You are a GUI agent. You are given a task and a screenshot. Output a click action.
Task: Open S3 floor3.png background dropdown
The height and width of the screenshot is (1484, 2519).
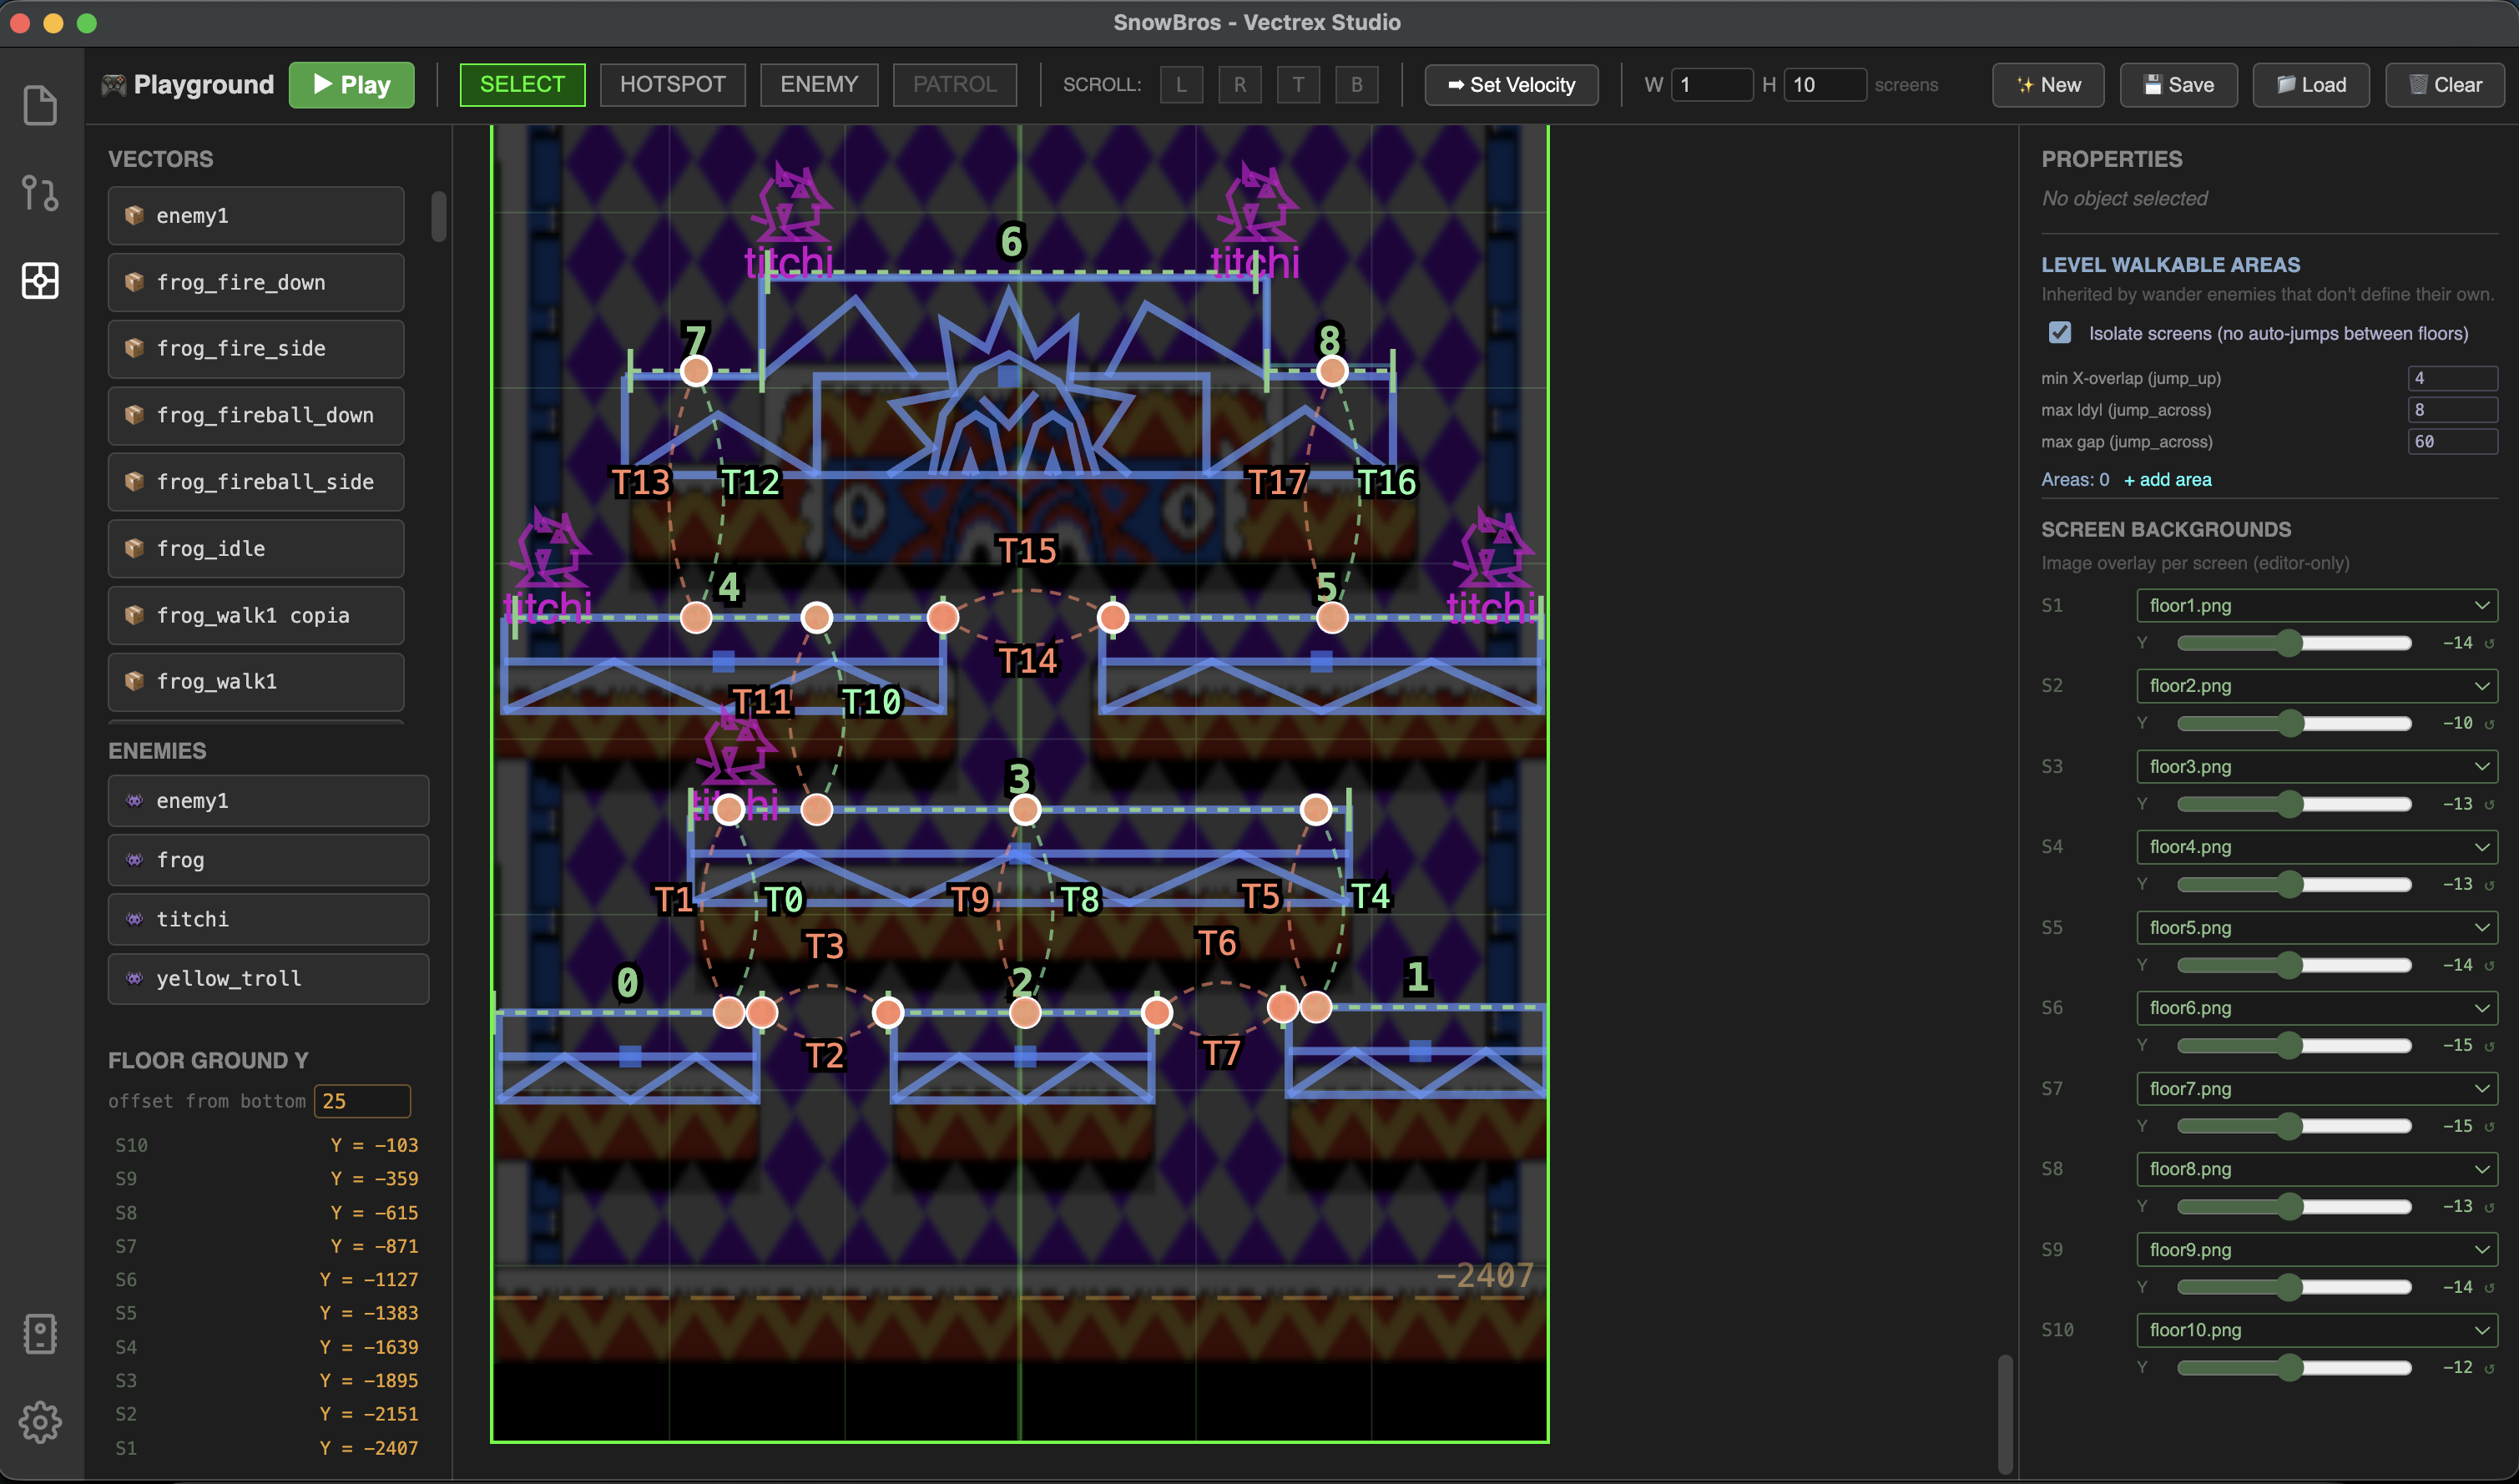point(2317,766)
